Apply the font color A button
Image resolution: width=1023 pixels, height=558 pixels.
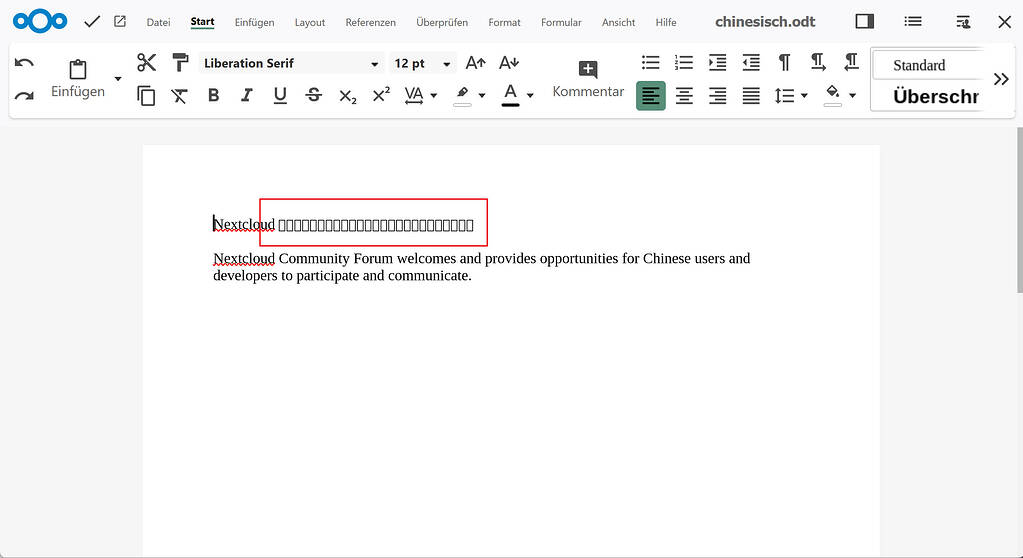[510, 95]
